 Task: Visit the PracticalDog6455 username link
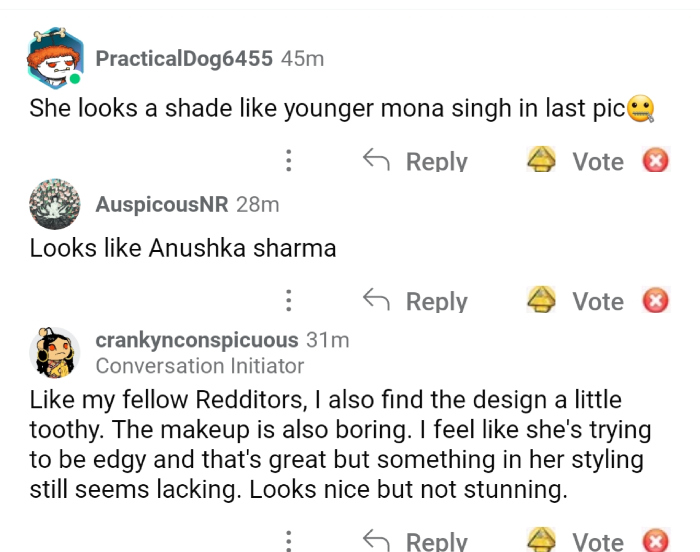click(x=184, y=59)
